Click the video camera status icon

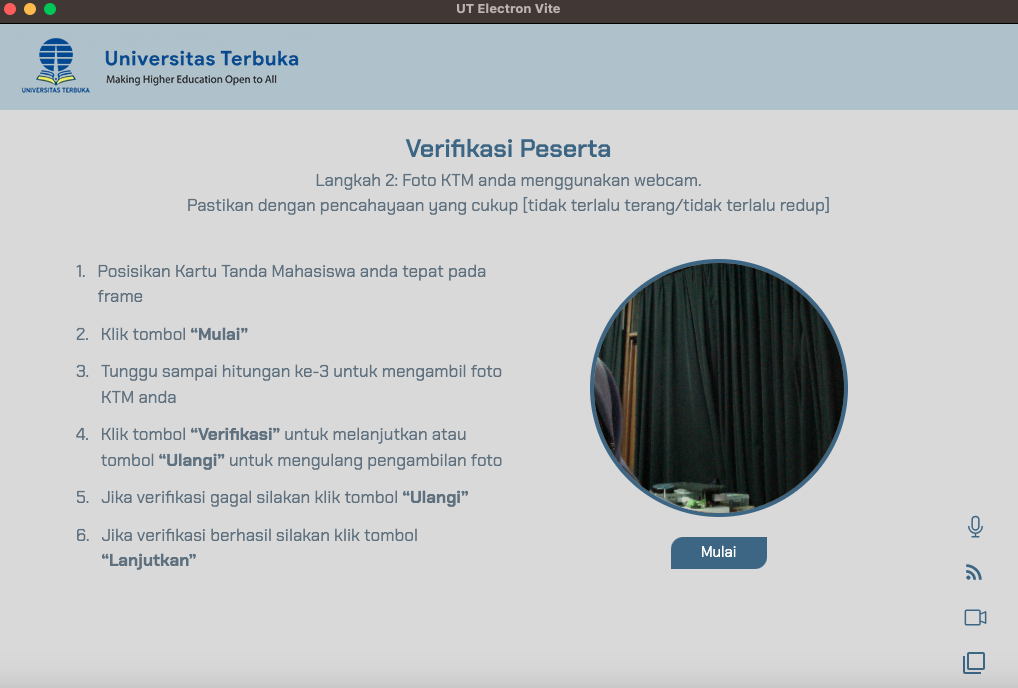point(975,618)
